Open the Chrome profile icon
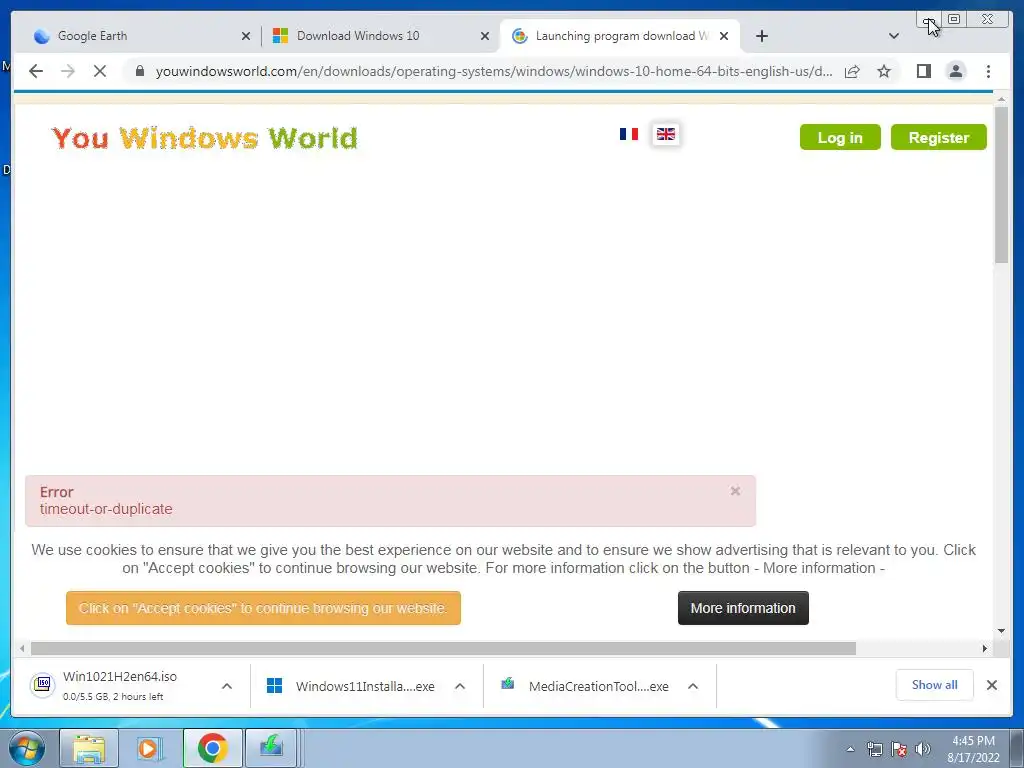The height and width of the screenshot is (768, 1024). [955, 71]
